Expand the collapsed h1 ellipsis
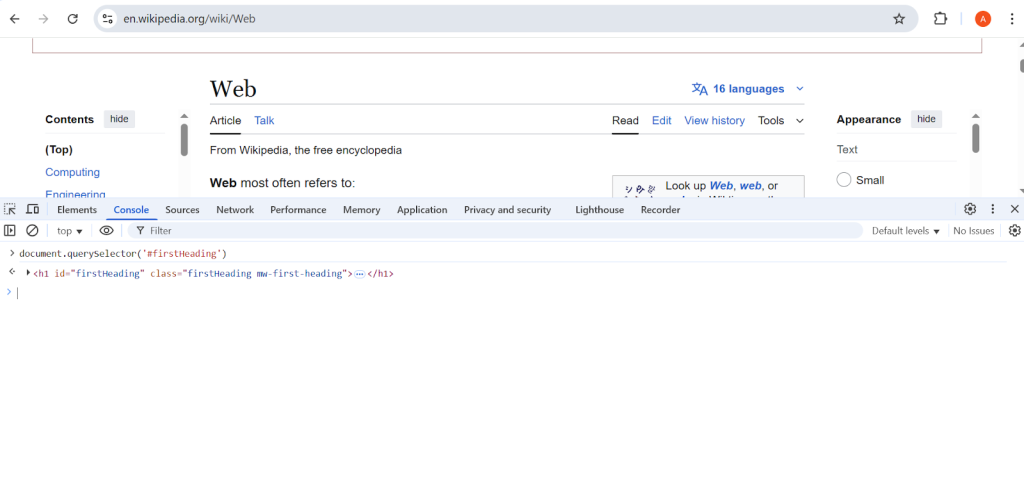Image resolution: width=1024 pixels, height=493 pixels. point(359,274)
